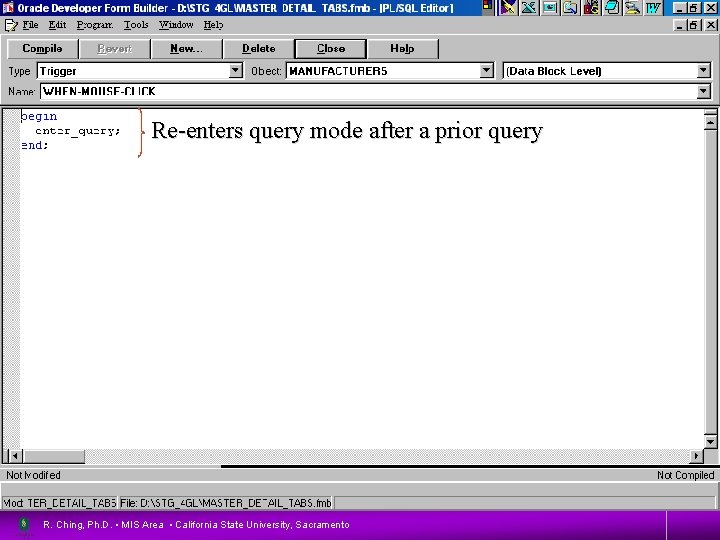
Task: Launch Word from the shortcut bar W icon
Action: [x=653, y=8]
